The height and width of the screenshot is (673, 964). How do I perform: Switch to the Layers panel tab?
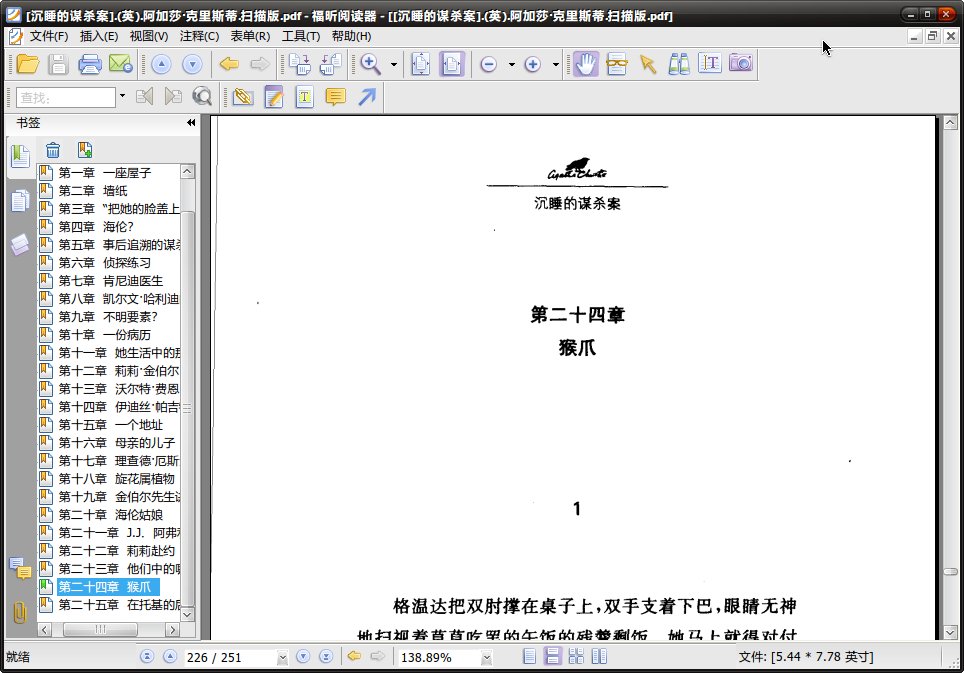[20, 244]
